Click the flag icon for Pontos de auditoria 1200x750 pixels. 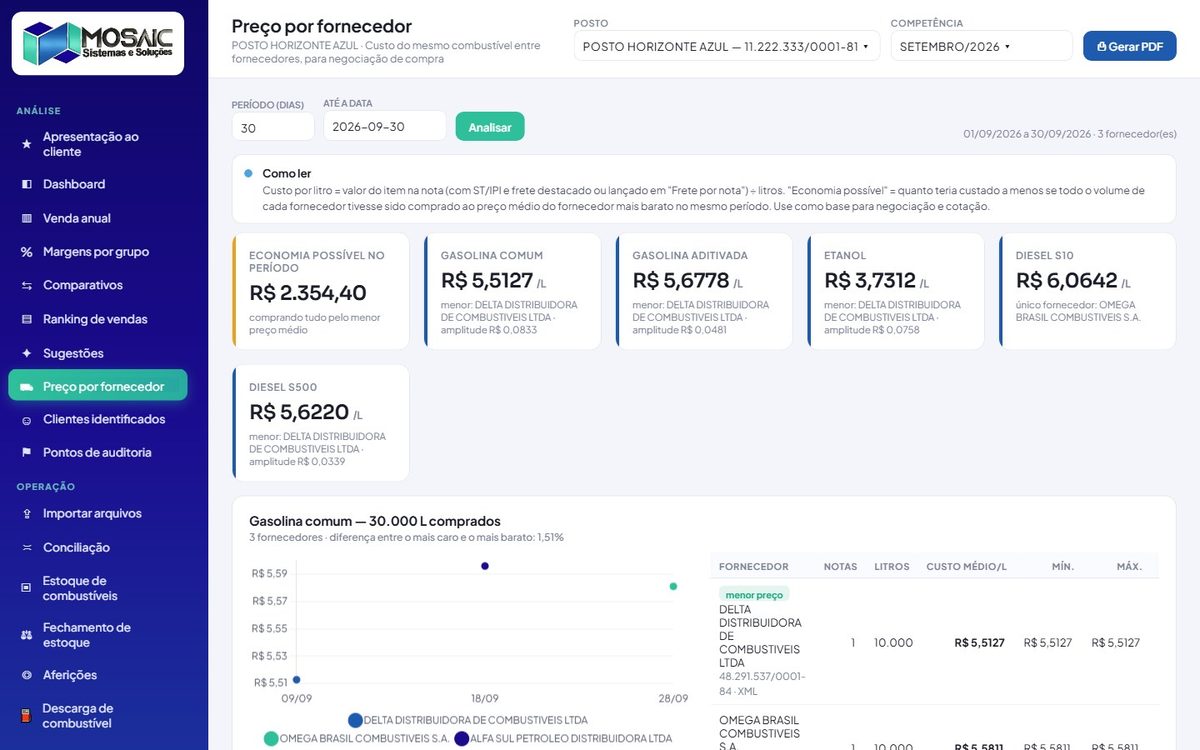pyautogui.click(x=27, y=453)
